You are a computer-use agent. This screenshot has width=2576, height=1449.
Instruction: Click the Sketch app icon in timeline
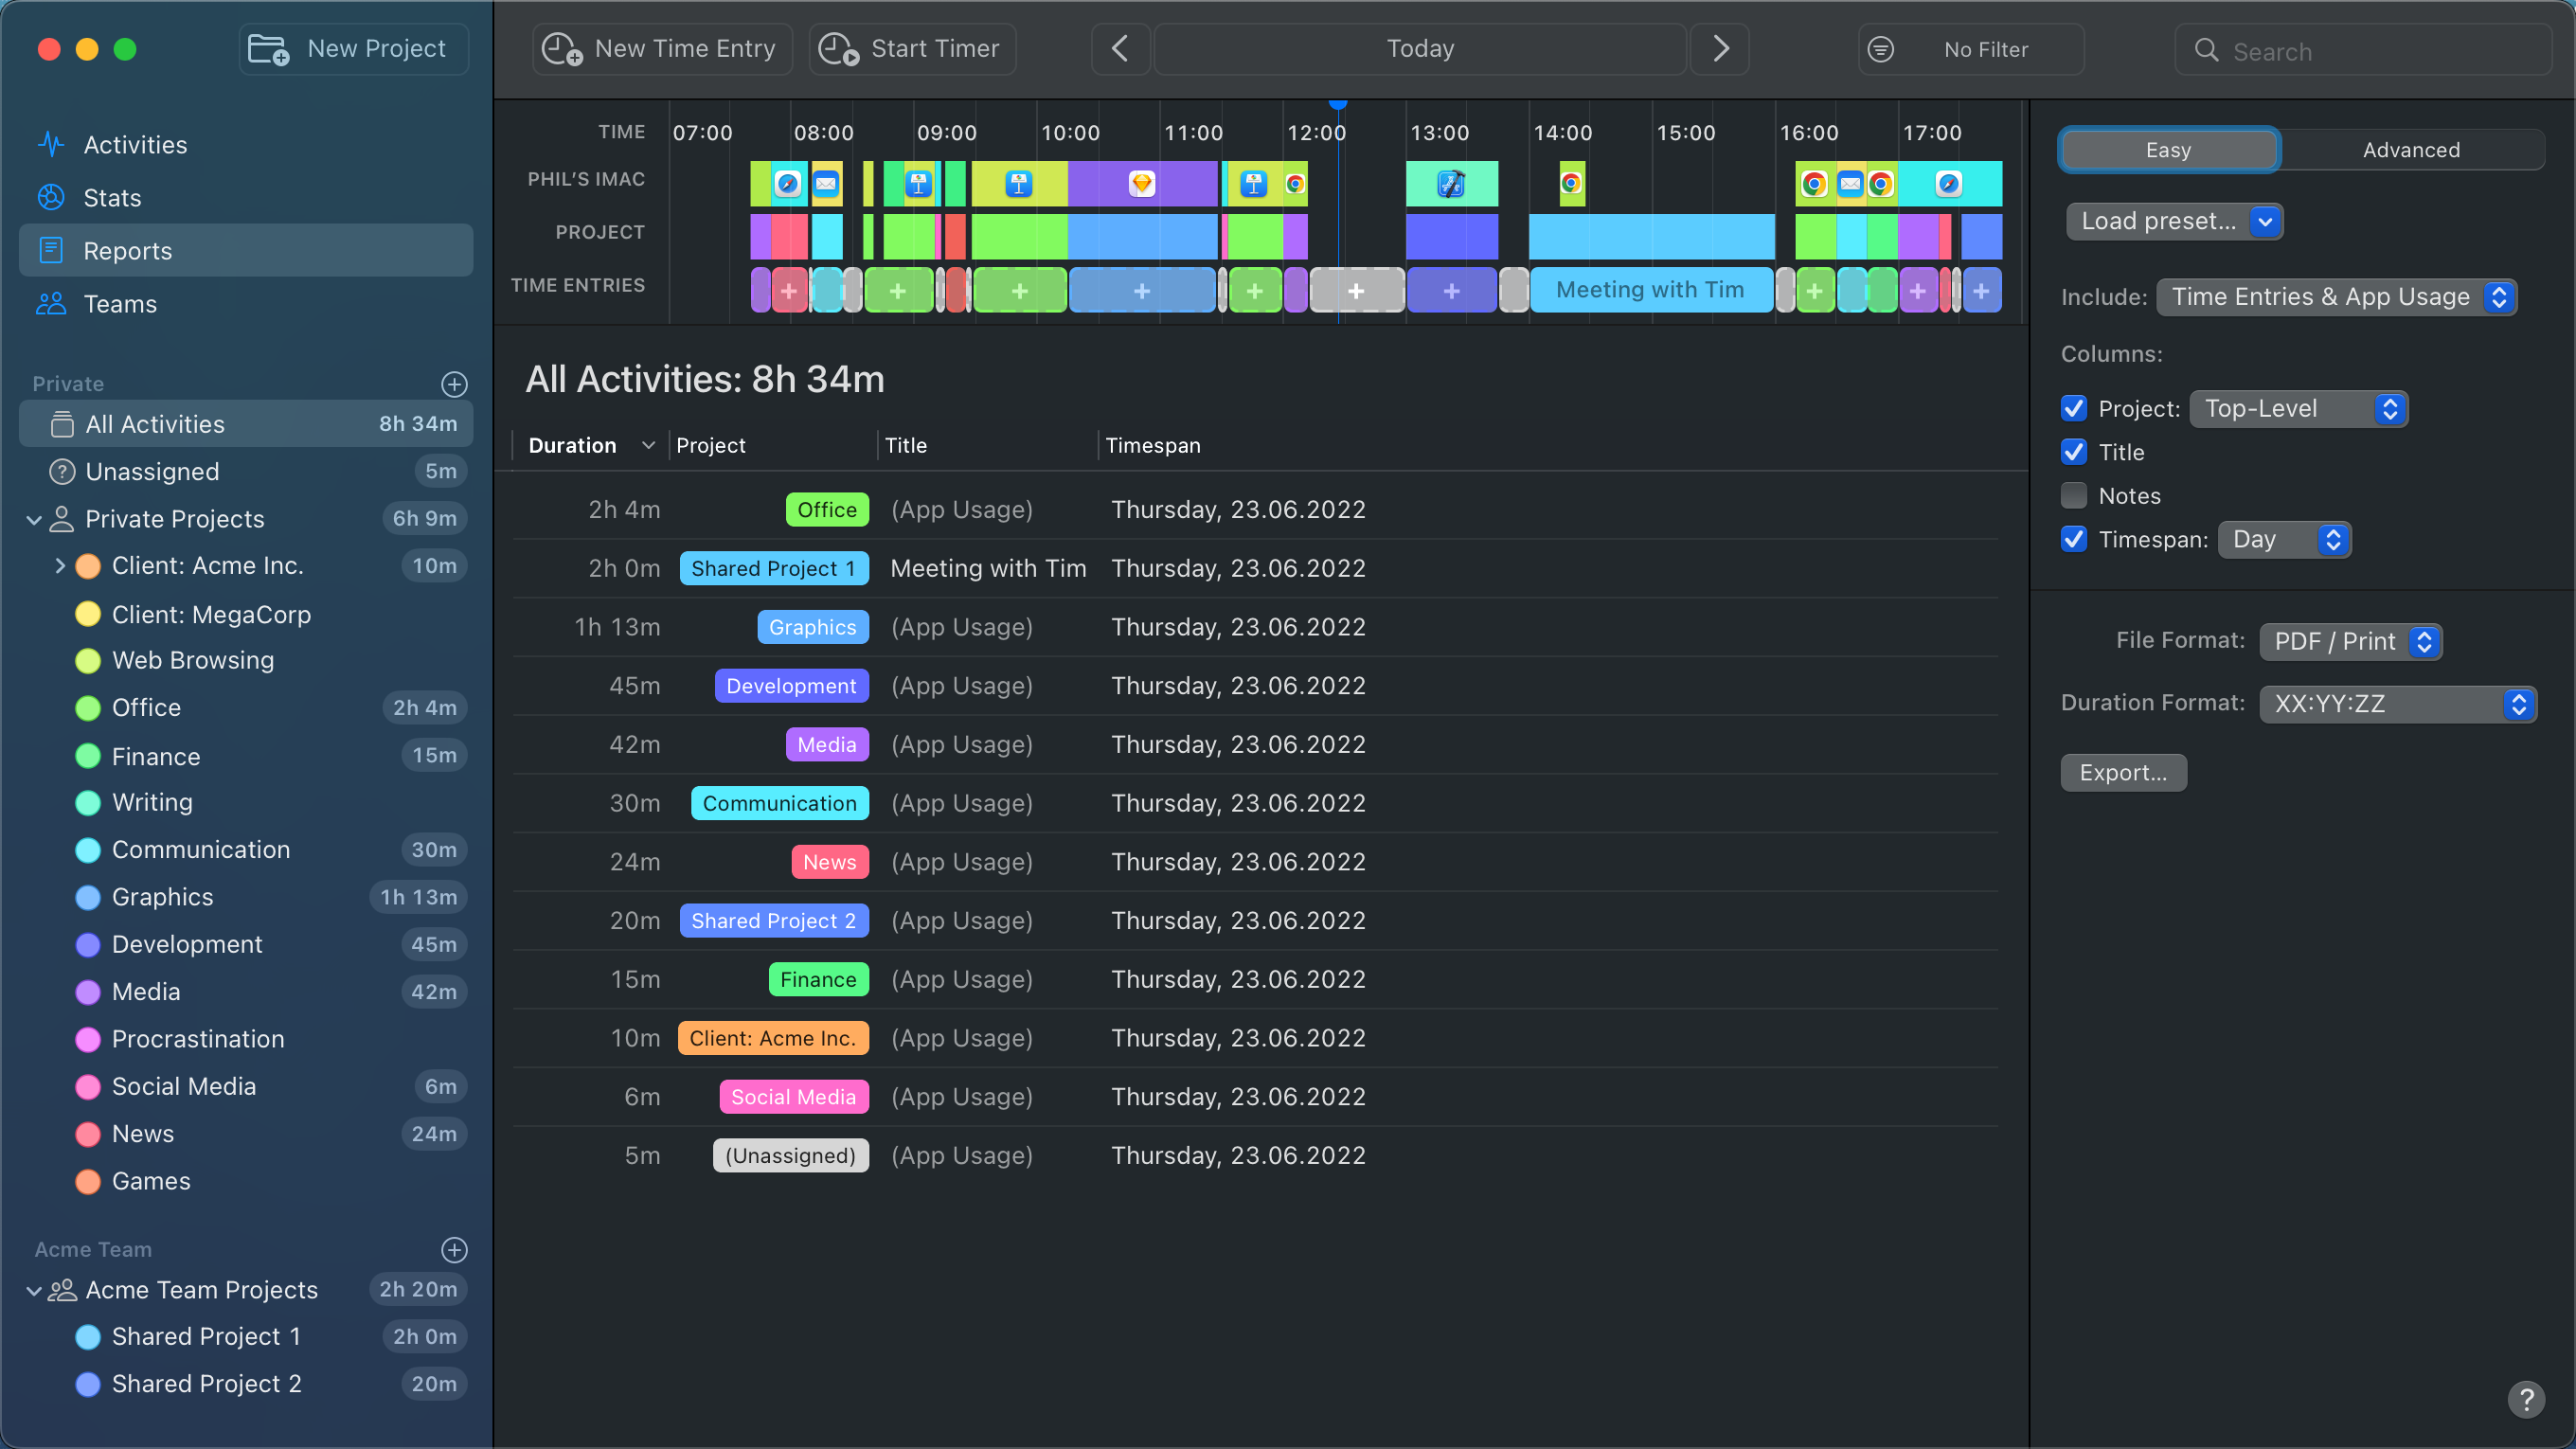[1141, 184]
